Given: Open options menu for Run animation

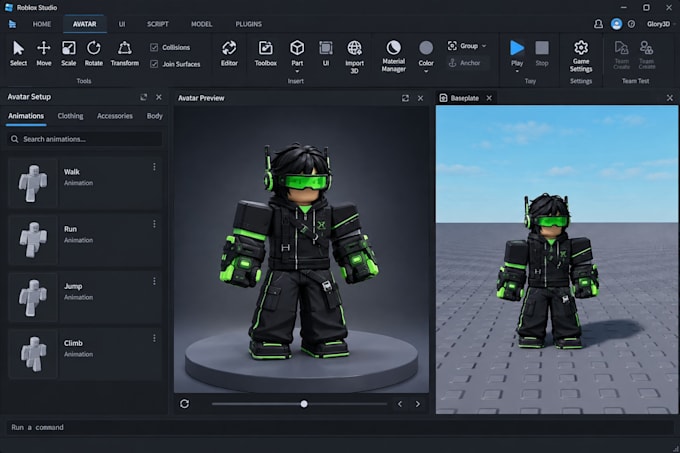Looking at the screenshot, I should click(154, 224).
